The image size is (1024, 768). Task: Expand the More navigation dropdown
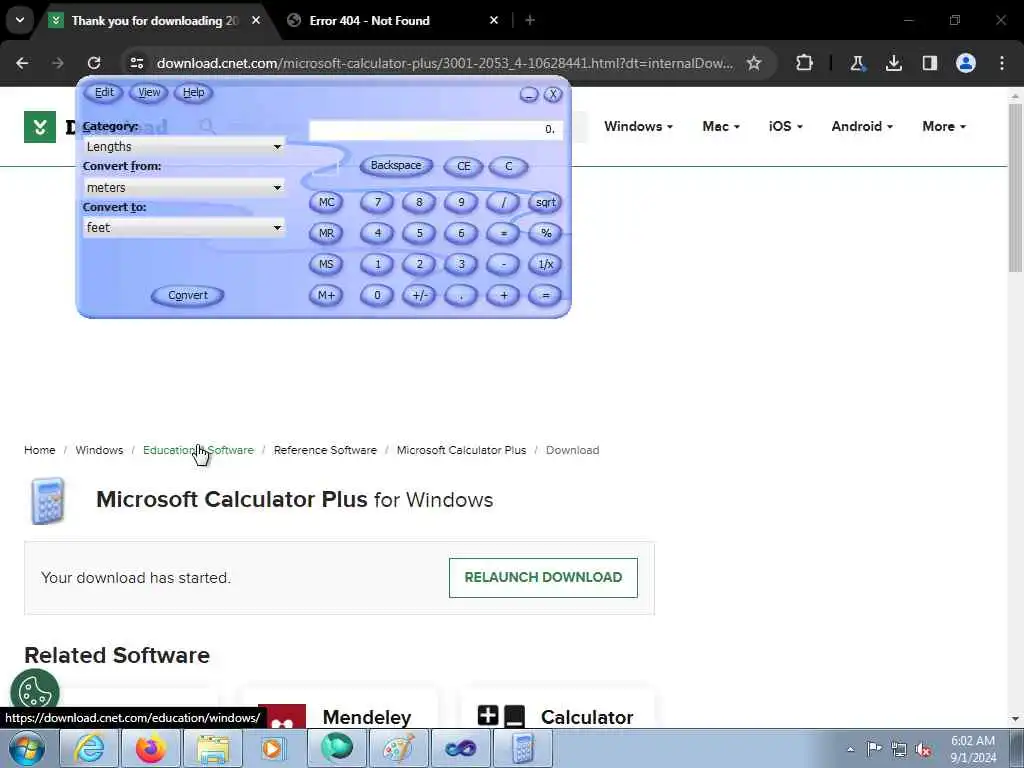pyautogui.click(x=944, y=126)
